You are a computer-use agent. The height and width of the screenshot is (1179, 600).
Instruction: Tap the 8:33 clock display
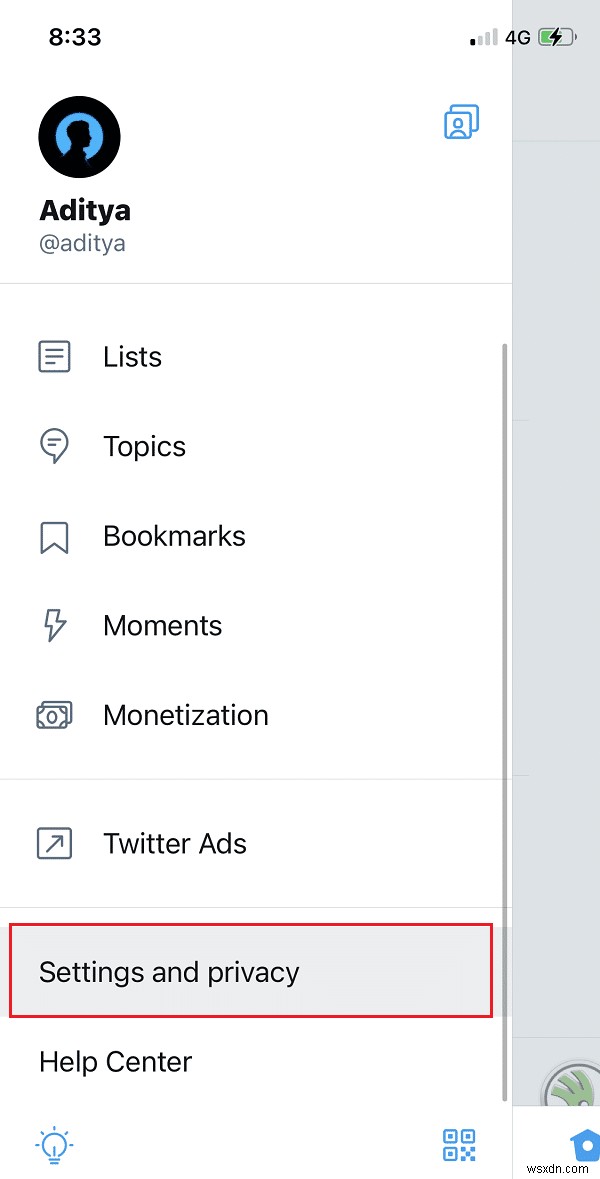tap(74, 36)
